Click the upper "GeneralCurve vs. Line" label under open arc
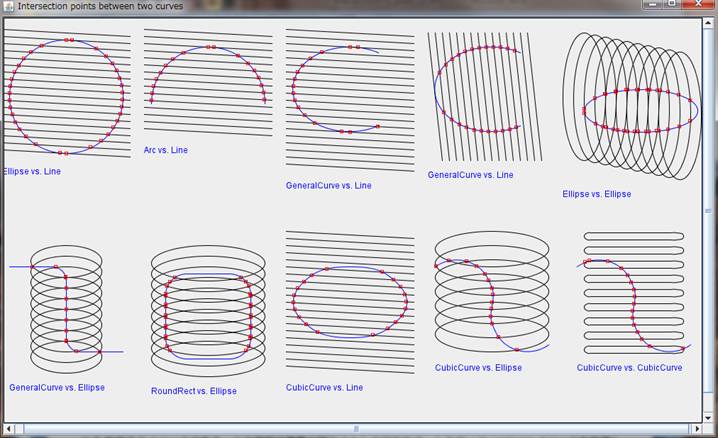The height and width of the screenshot is (438, 718). pos(328,185)
